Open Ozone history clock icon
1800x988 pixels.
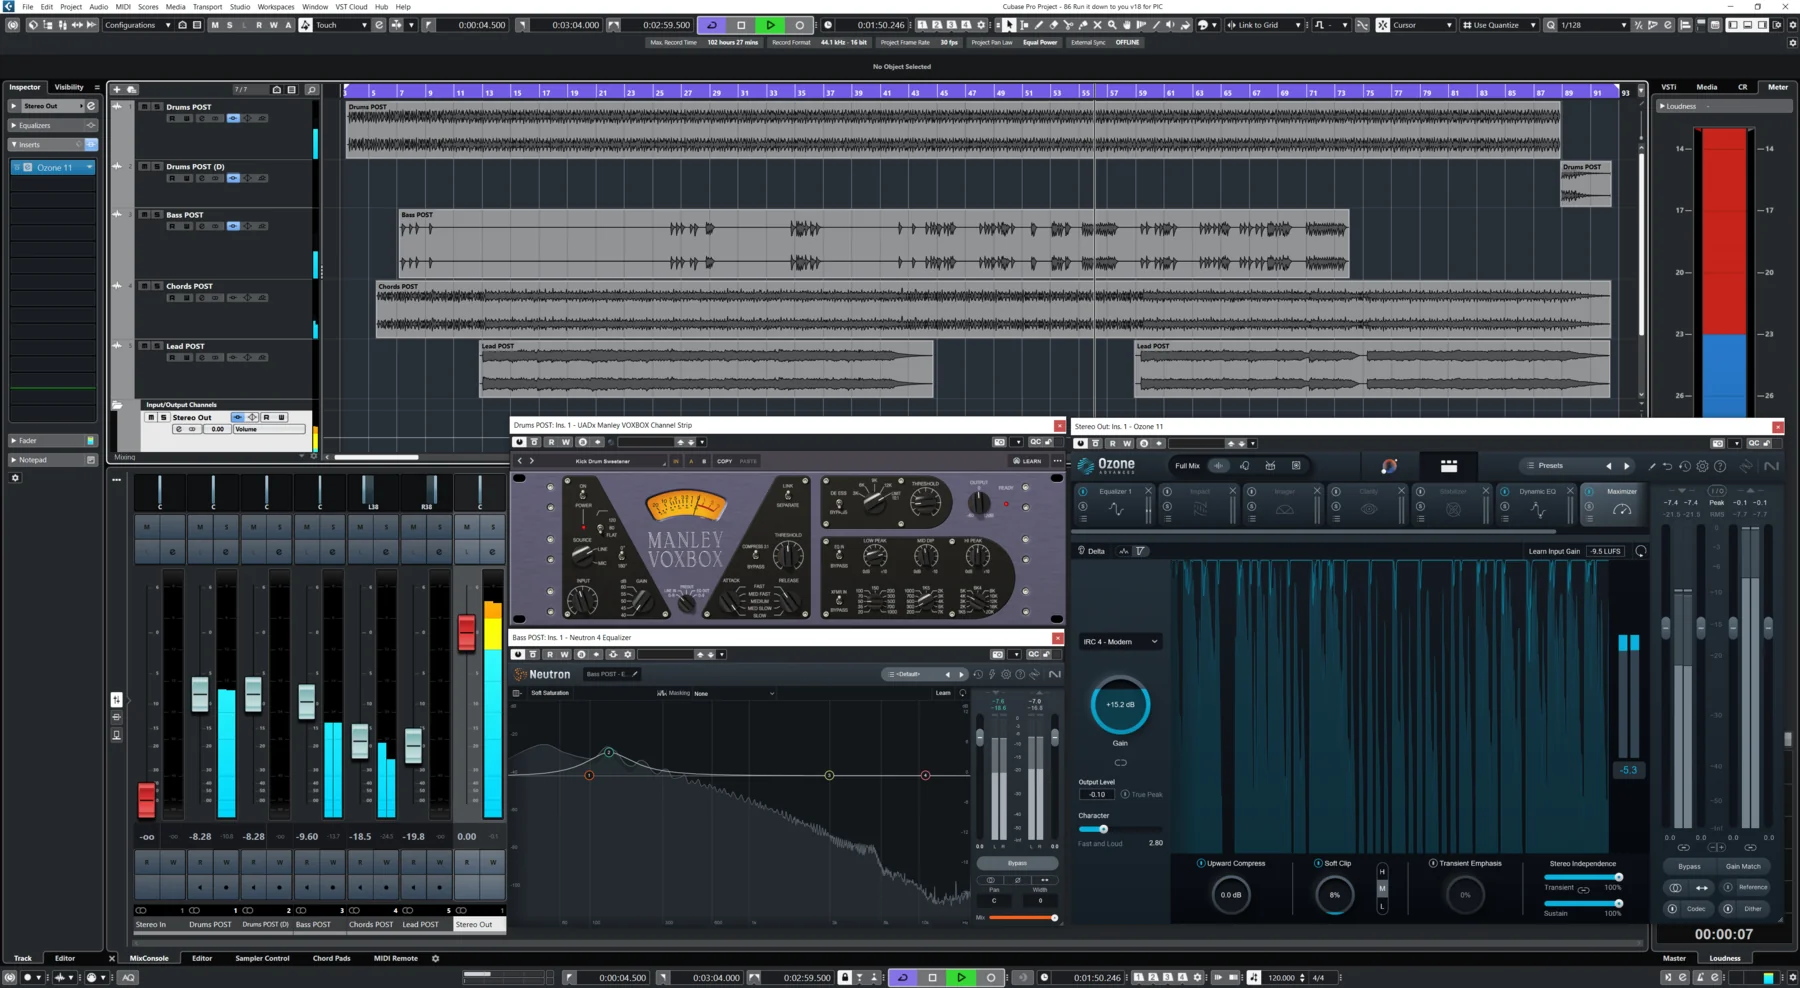pos(1685,466)
